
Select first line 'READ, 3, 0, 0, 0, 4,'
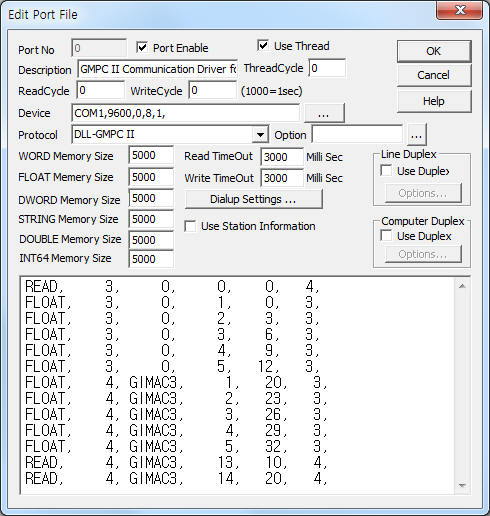(172, 286)
